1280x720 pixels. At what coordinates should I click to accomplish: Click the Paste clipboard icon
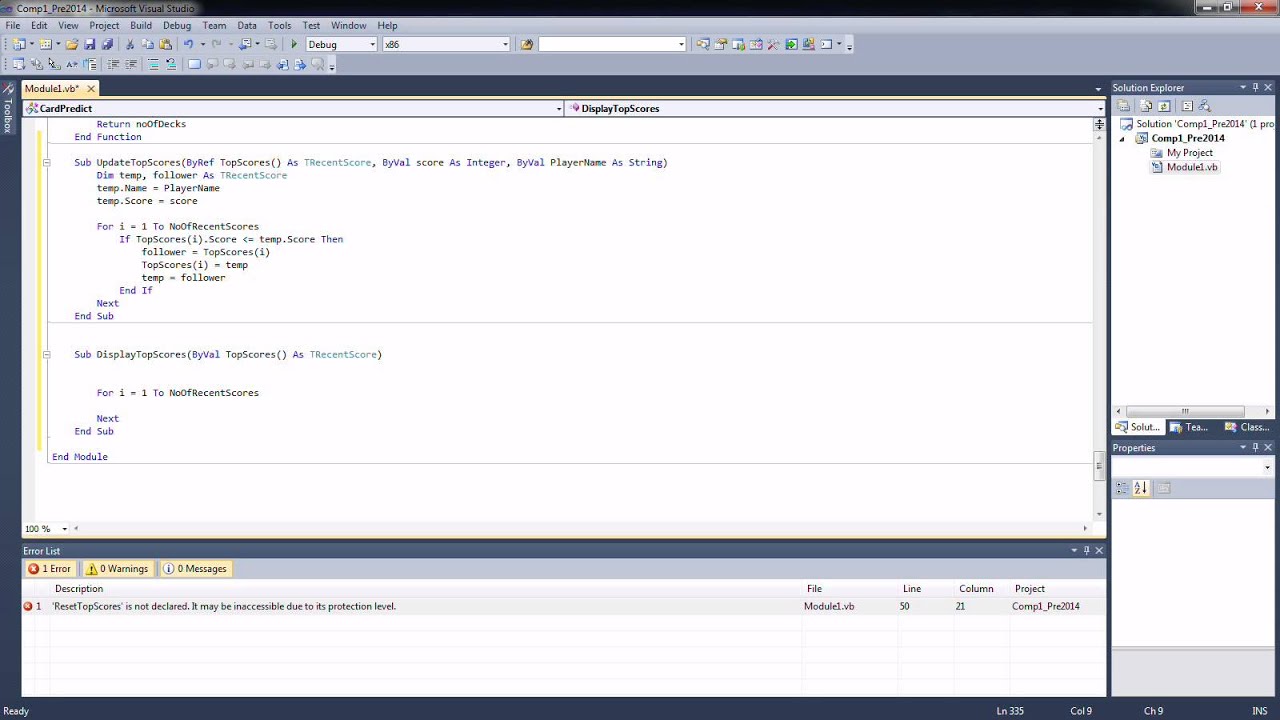pos(165,44)
